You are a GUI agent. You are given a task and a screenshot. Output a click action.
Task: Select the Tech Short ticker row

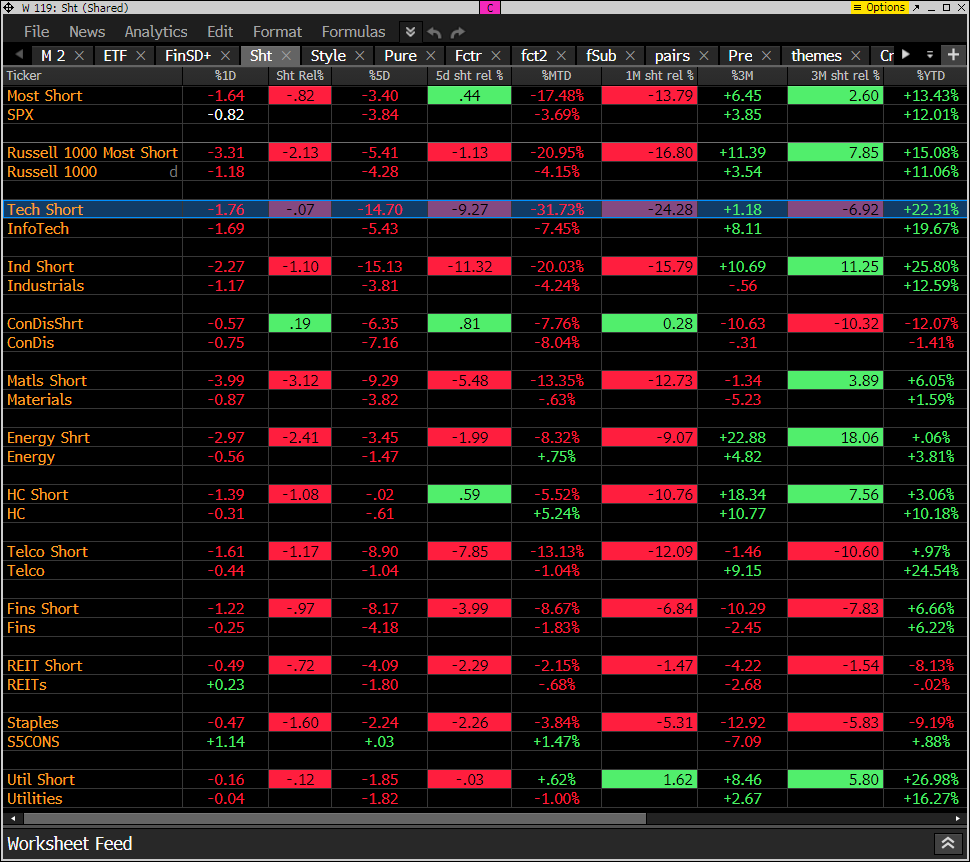(x=45, y=210)
